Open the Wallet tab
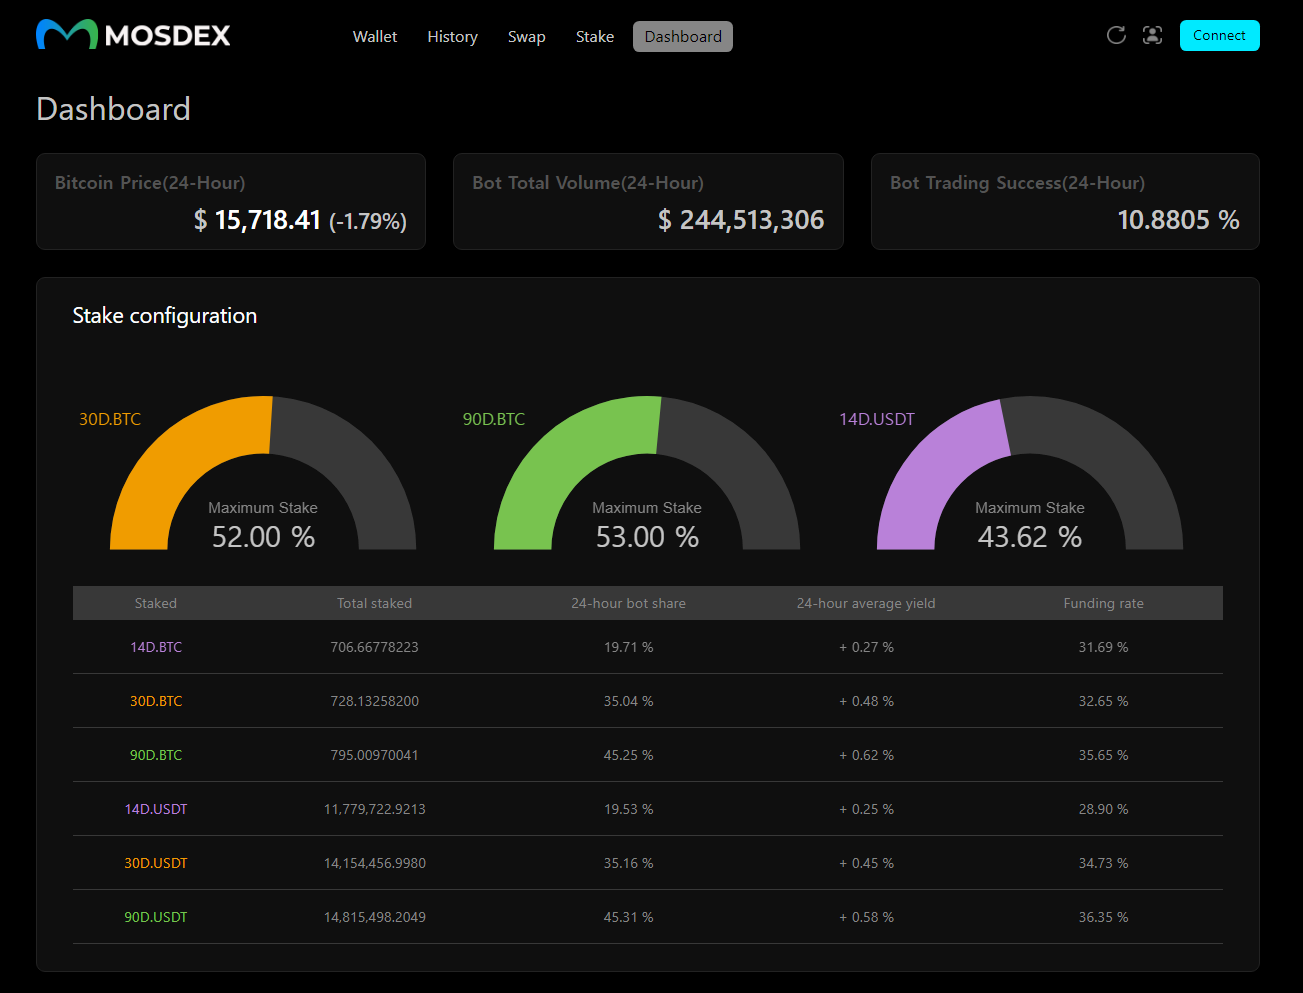The width and height of the screenshot is (1303, 993). (x=375, y=37)
